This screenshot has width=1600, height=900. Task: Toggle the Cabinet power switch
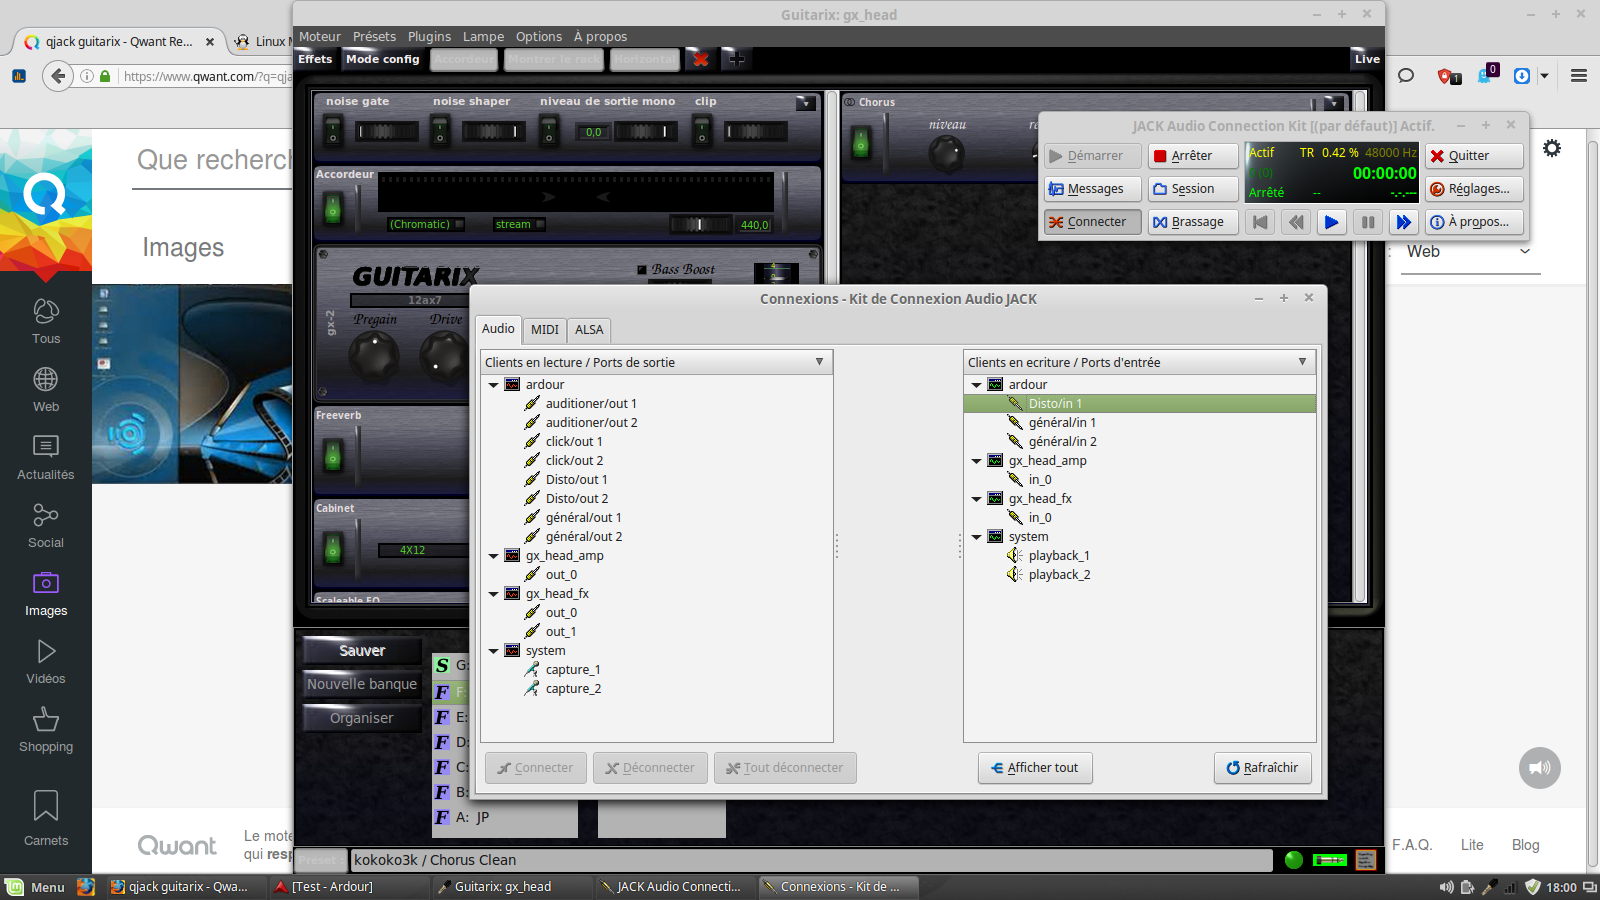coord(333,548)
